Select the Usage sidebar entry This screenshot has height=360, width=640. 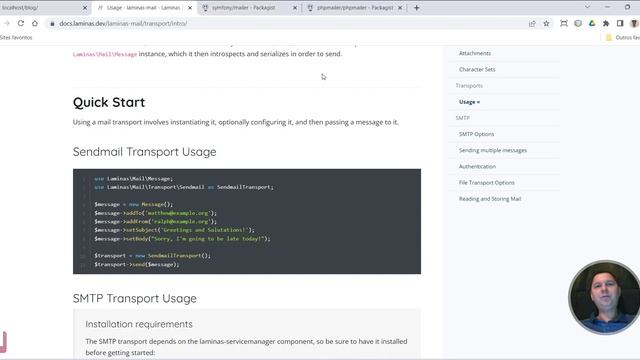coord(469,102)
